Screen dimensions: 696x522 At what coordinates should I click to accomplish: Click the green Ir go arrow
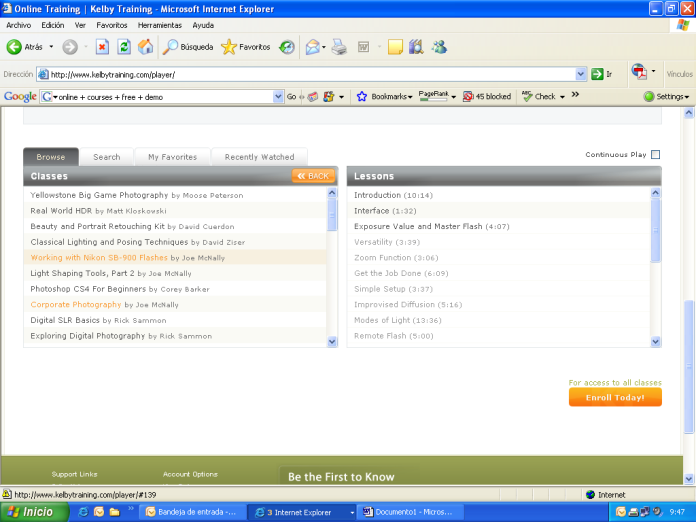(x=597, y=74)
